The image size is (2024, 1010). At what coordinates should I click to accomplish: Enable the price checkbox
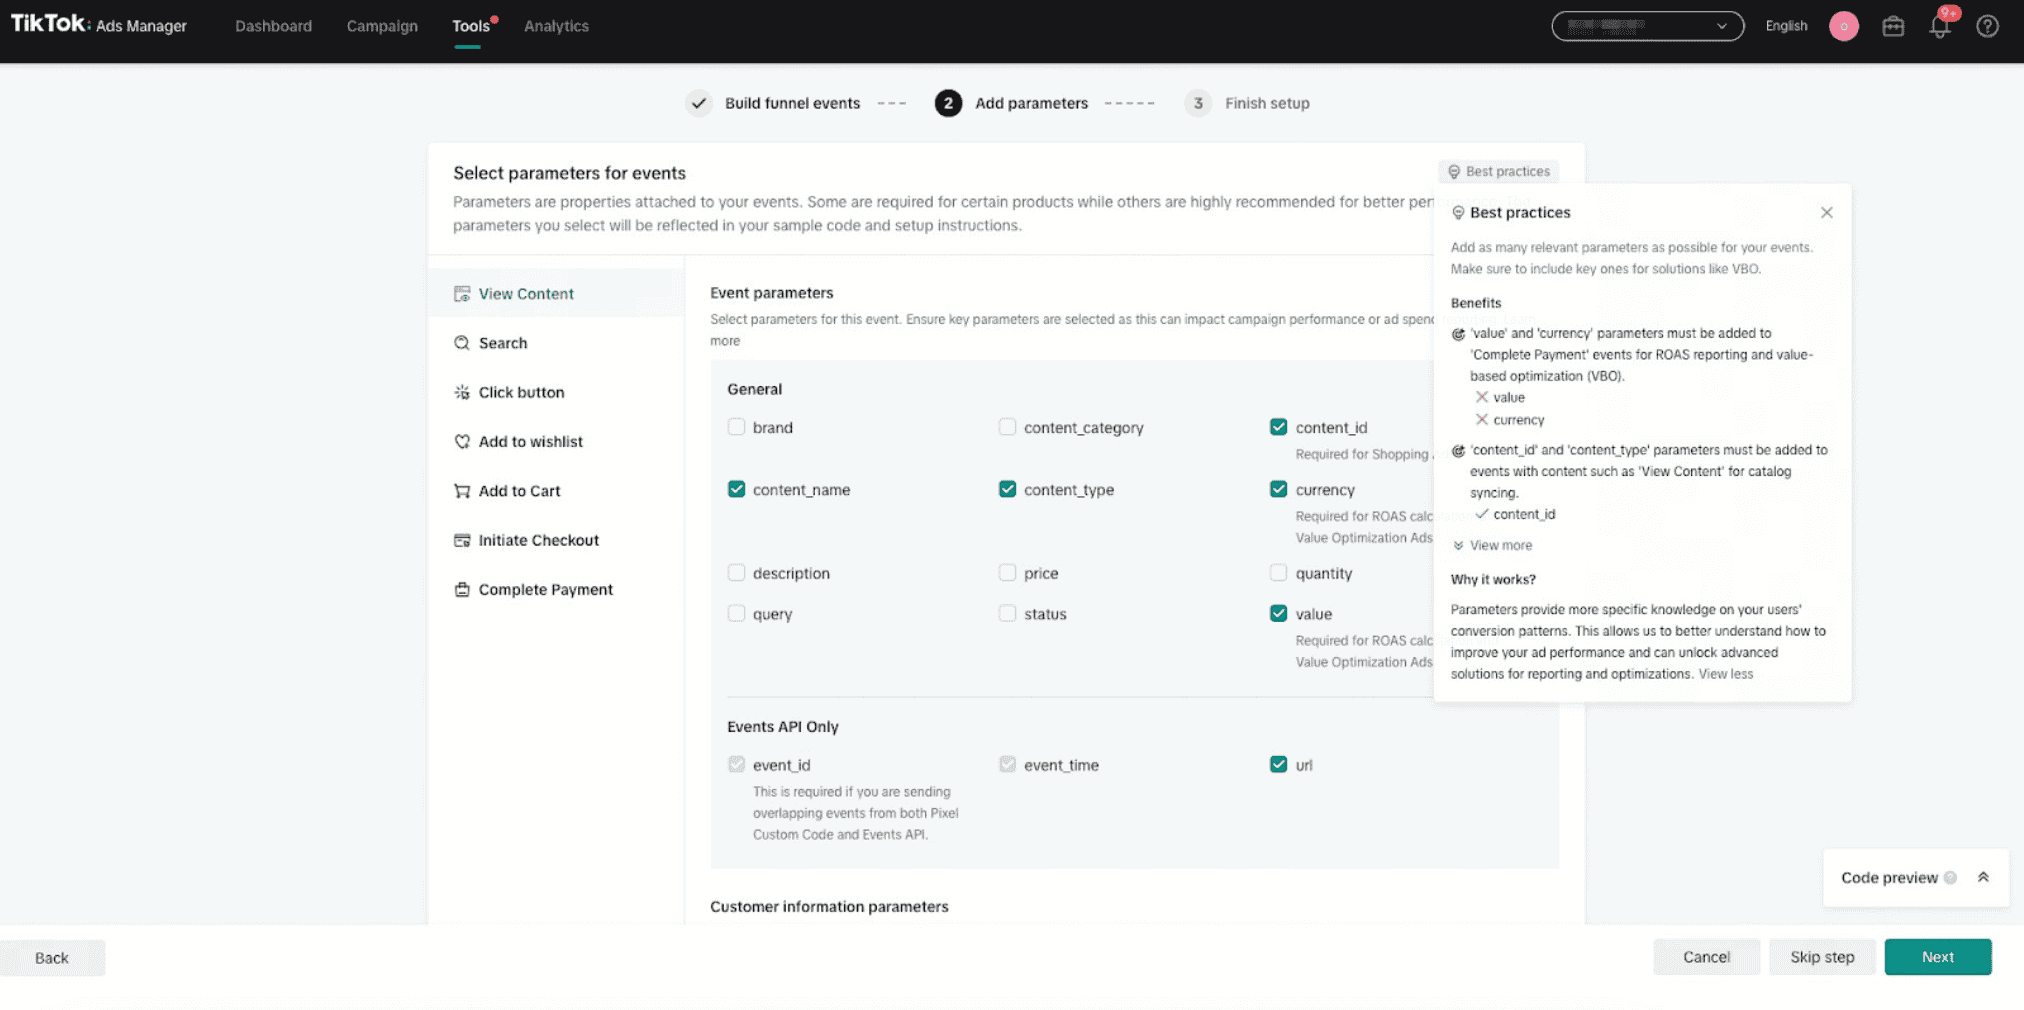click(1007, 573)
